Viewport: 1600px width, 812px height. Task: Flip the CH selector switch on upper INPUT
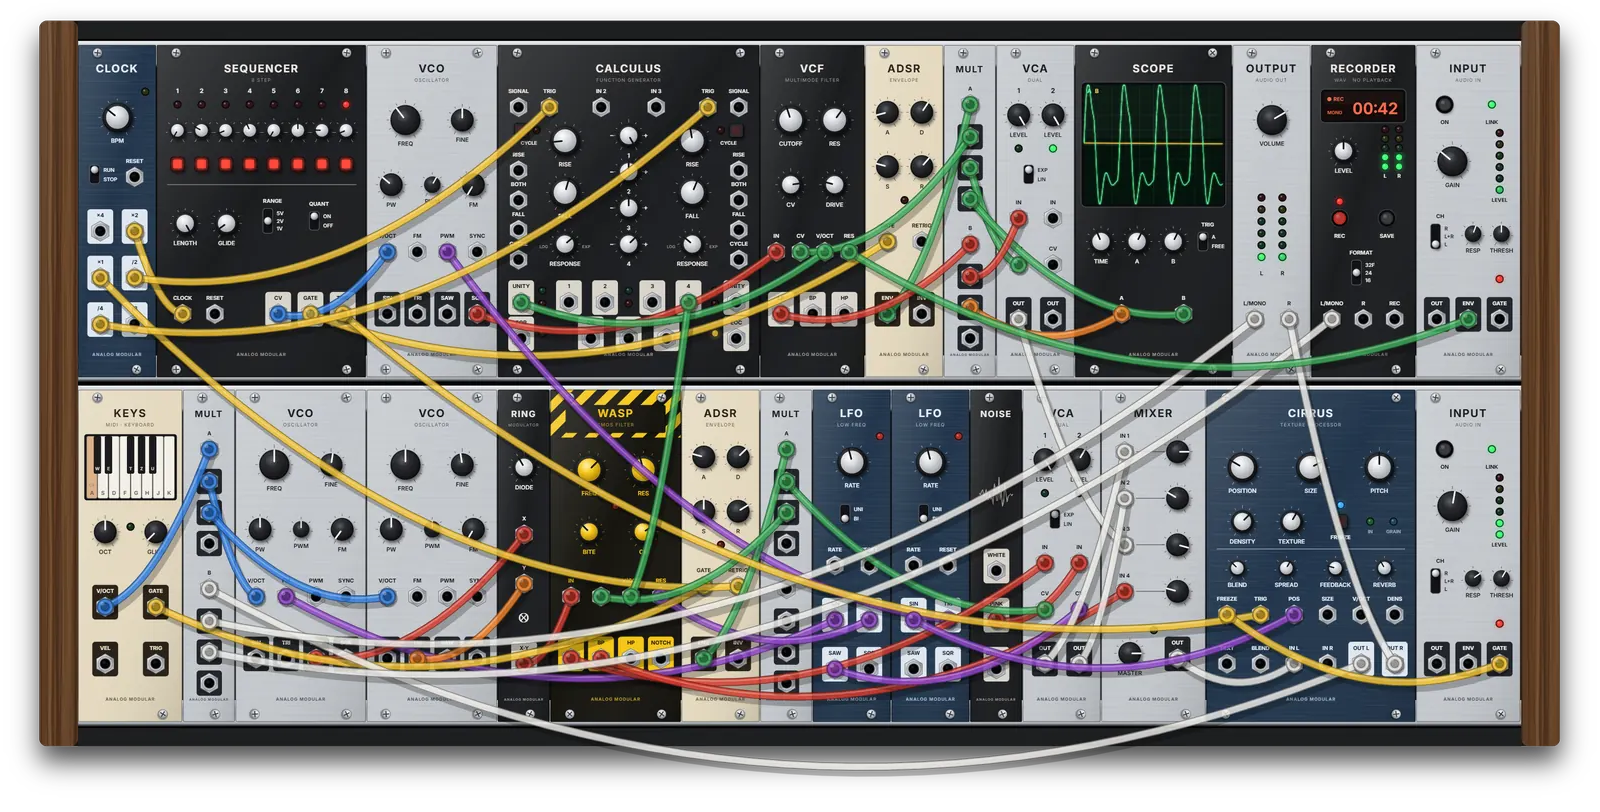pyautogui.click(x=1436, y=236)
